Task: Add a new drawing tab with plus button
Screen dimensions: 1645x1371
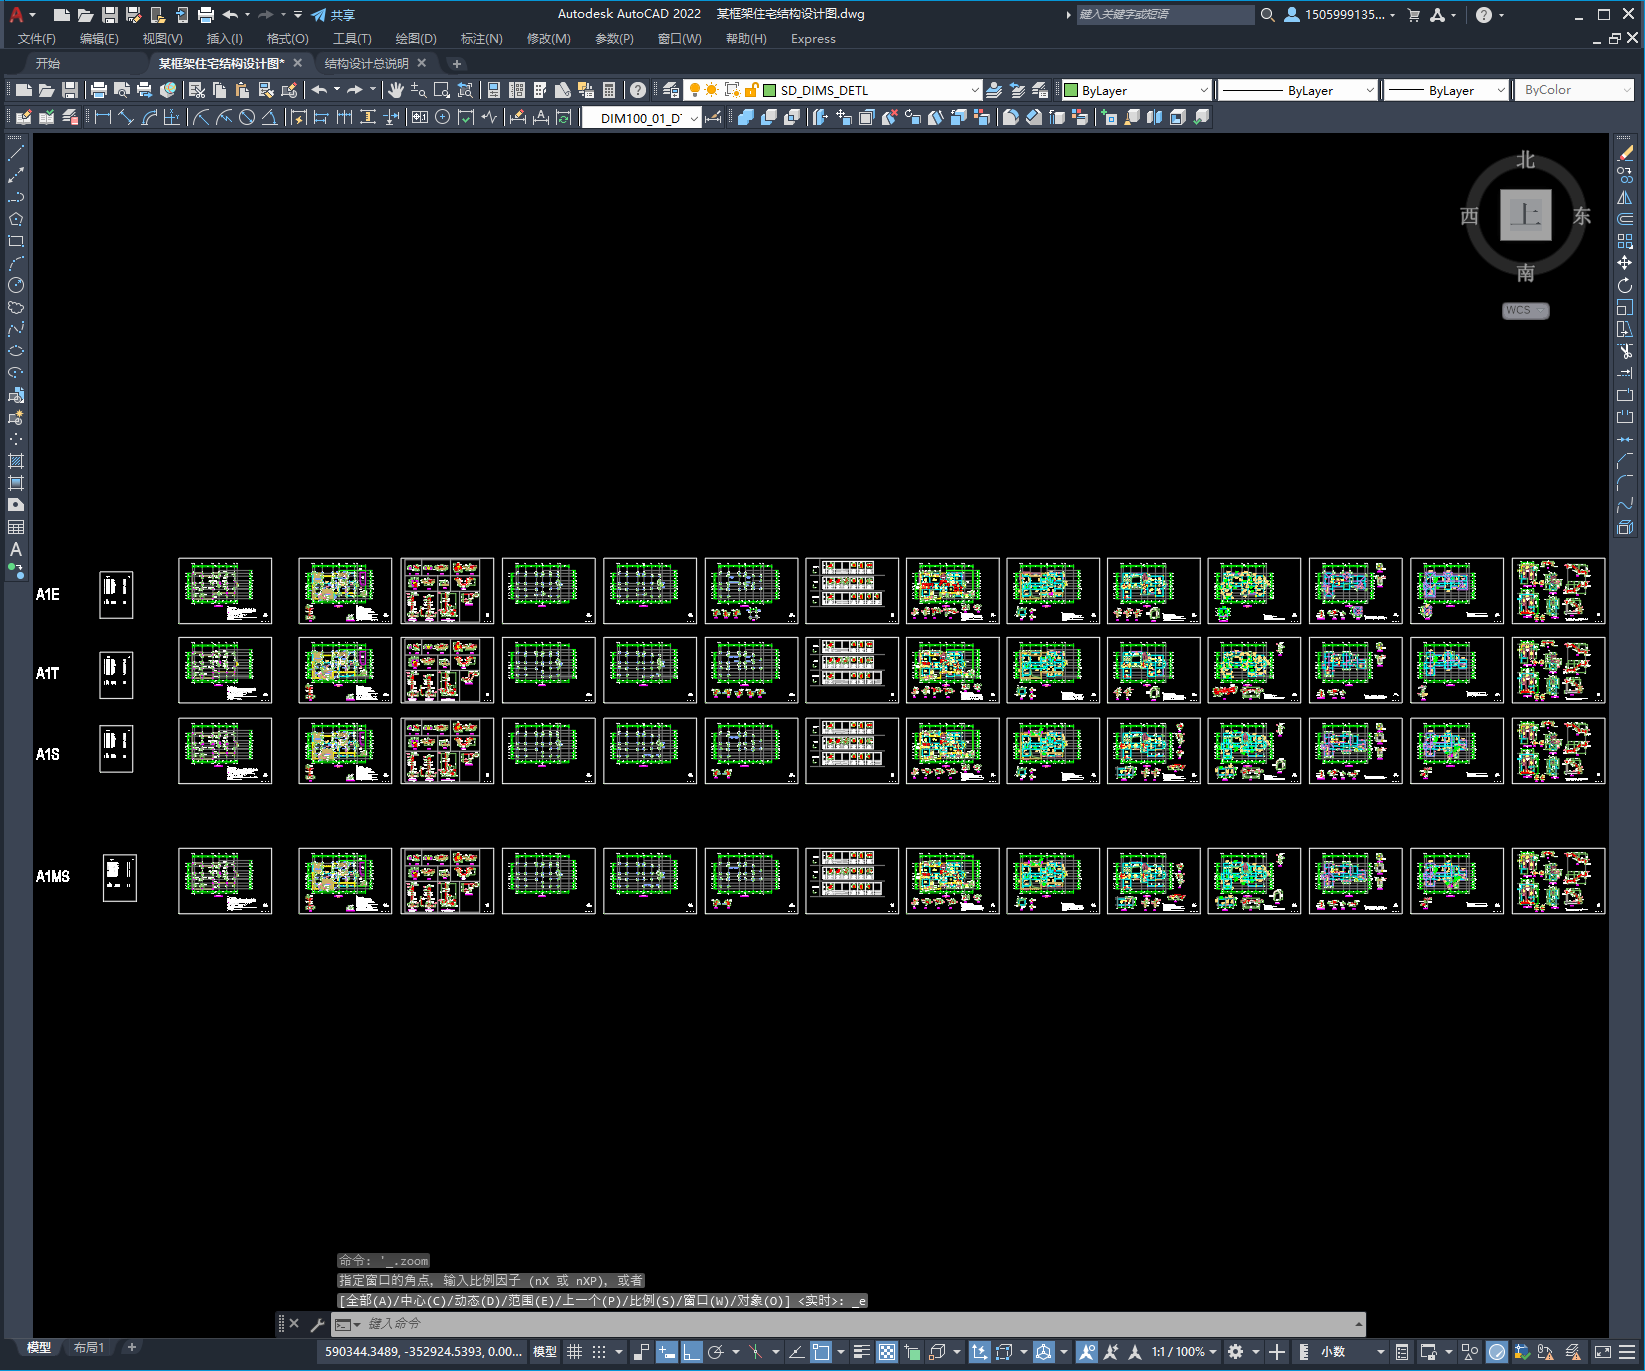Action: [x=457, y=64]
